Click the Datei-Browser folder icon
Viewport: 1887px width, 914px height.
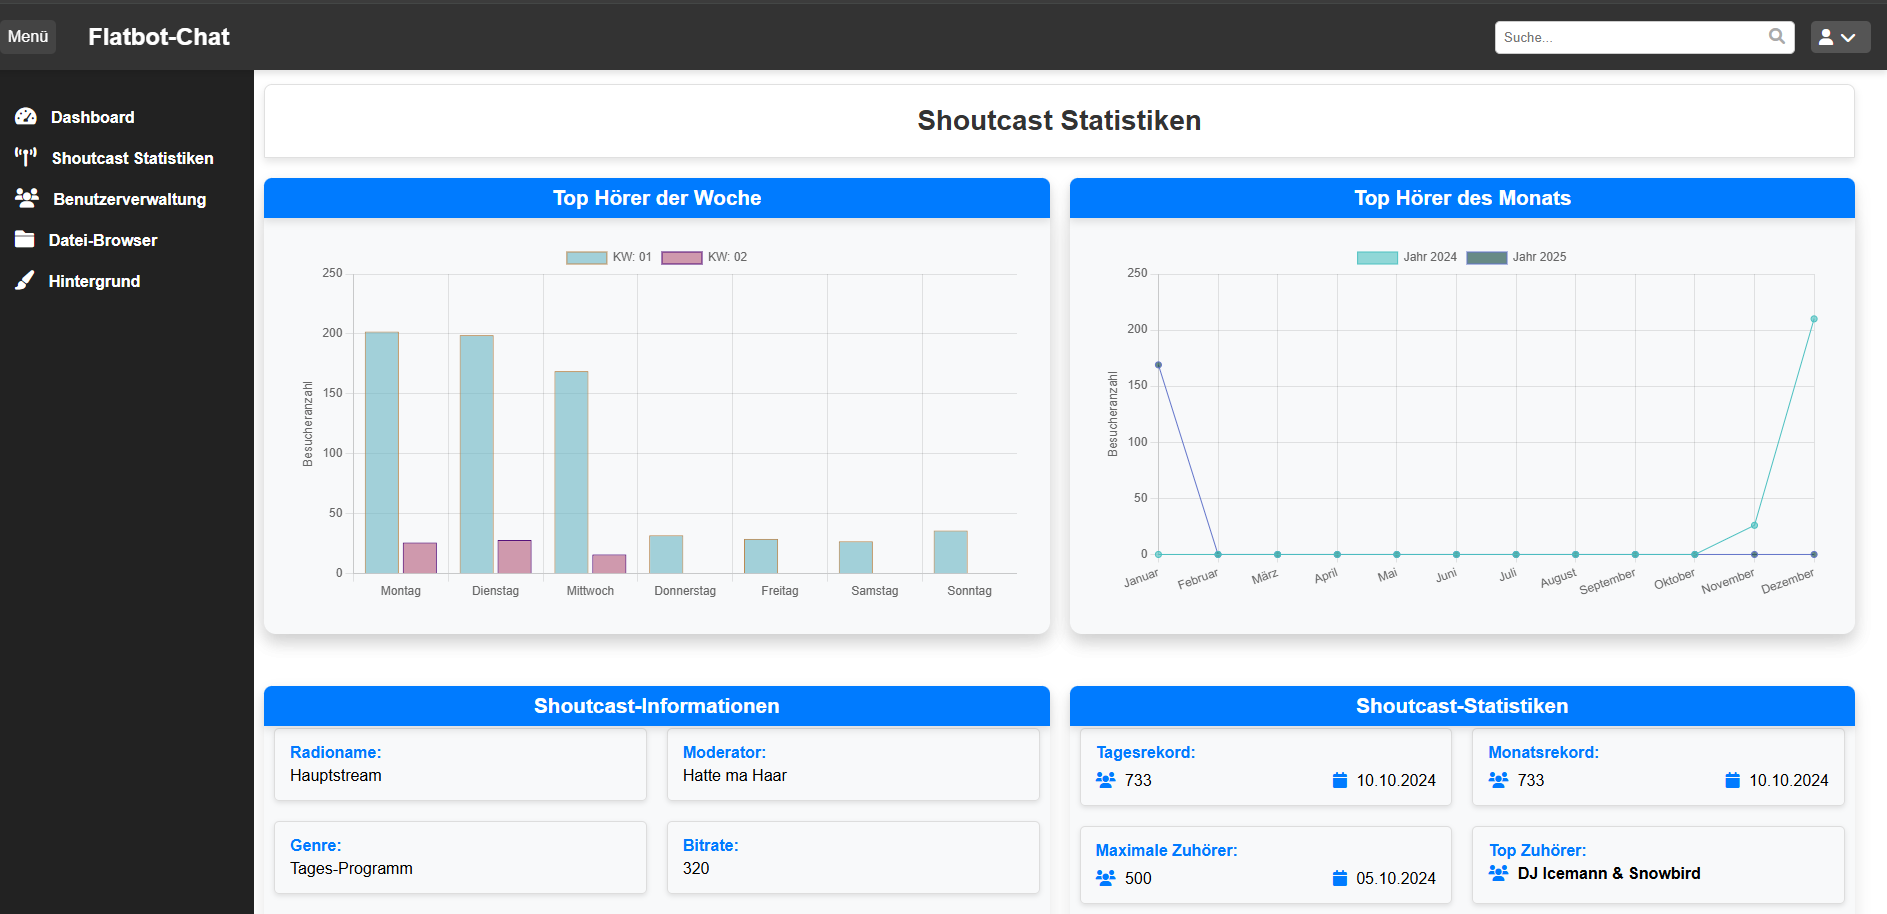click(x=25, y=239)
